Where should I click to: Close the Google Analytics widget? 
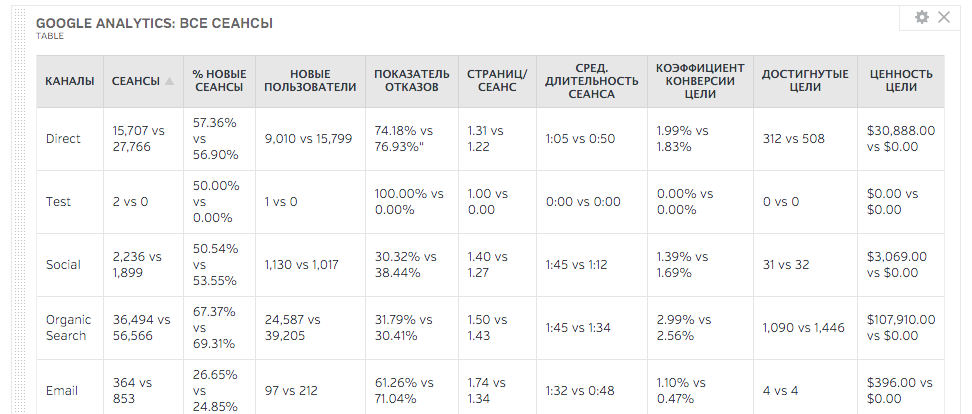[943, 17]
